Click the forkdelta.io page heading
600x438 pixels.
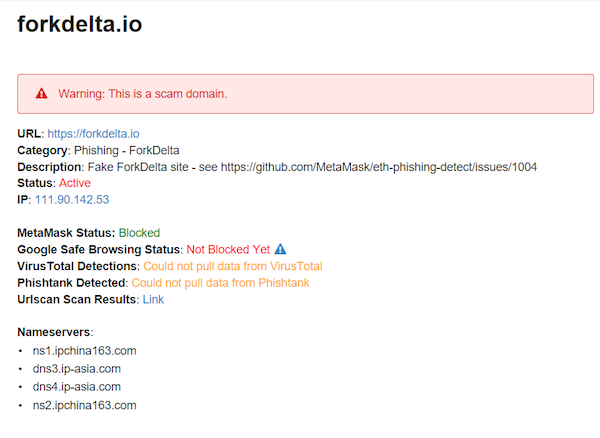(80, 24)
